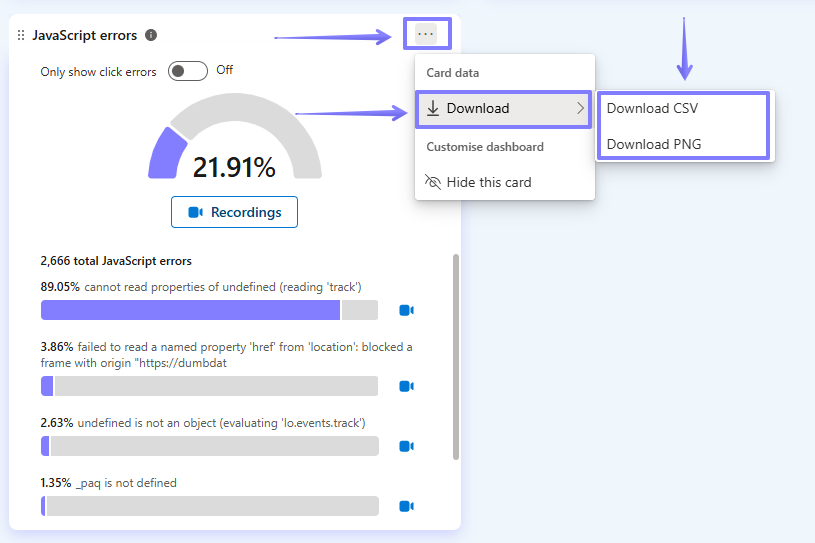Click the 'JavaScript errors' card title
Screen dimensions: 815x543
point(85,35)
